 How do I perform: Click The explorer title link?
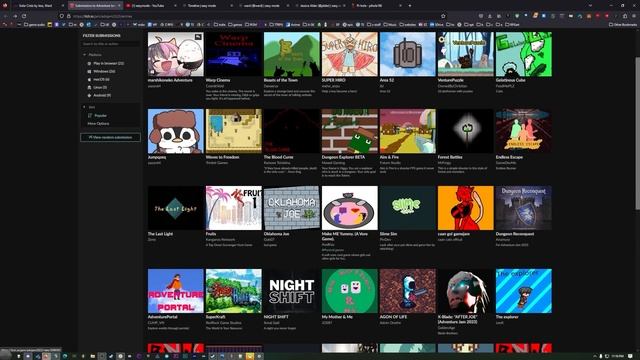pos(507,317)
